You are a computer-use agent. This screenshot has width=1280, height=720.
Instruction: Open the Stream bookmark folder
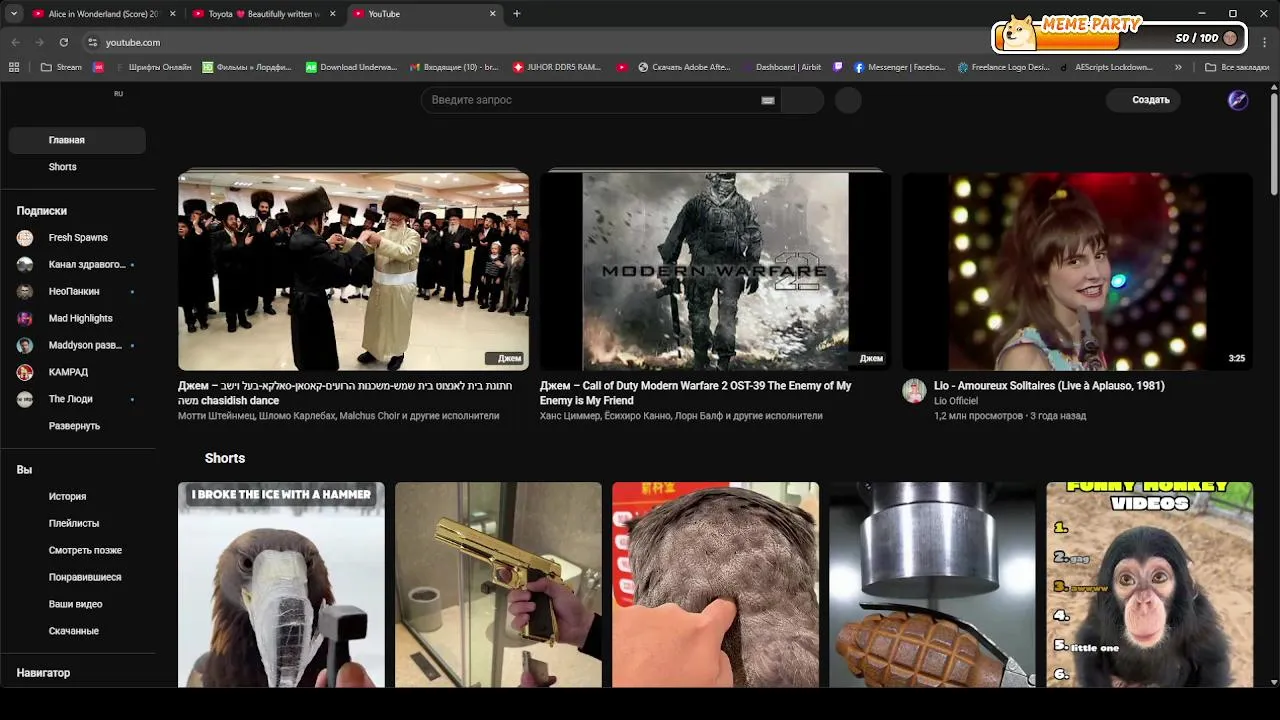coord(61,67)
